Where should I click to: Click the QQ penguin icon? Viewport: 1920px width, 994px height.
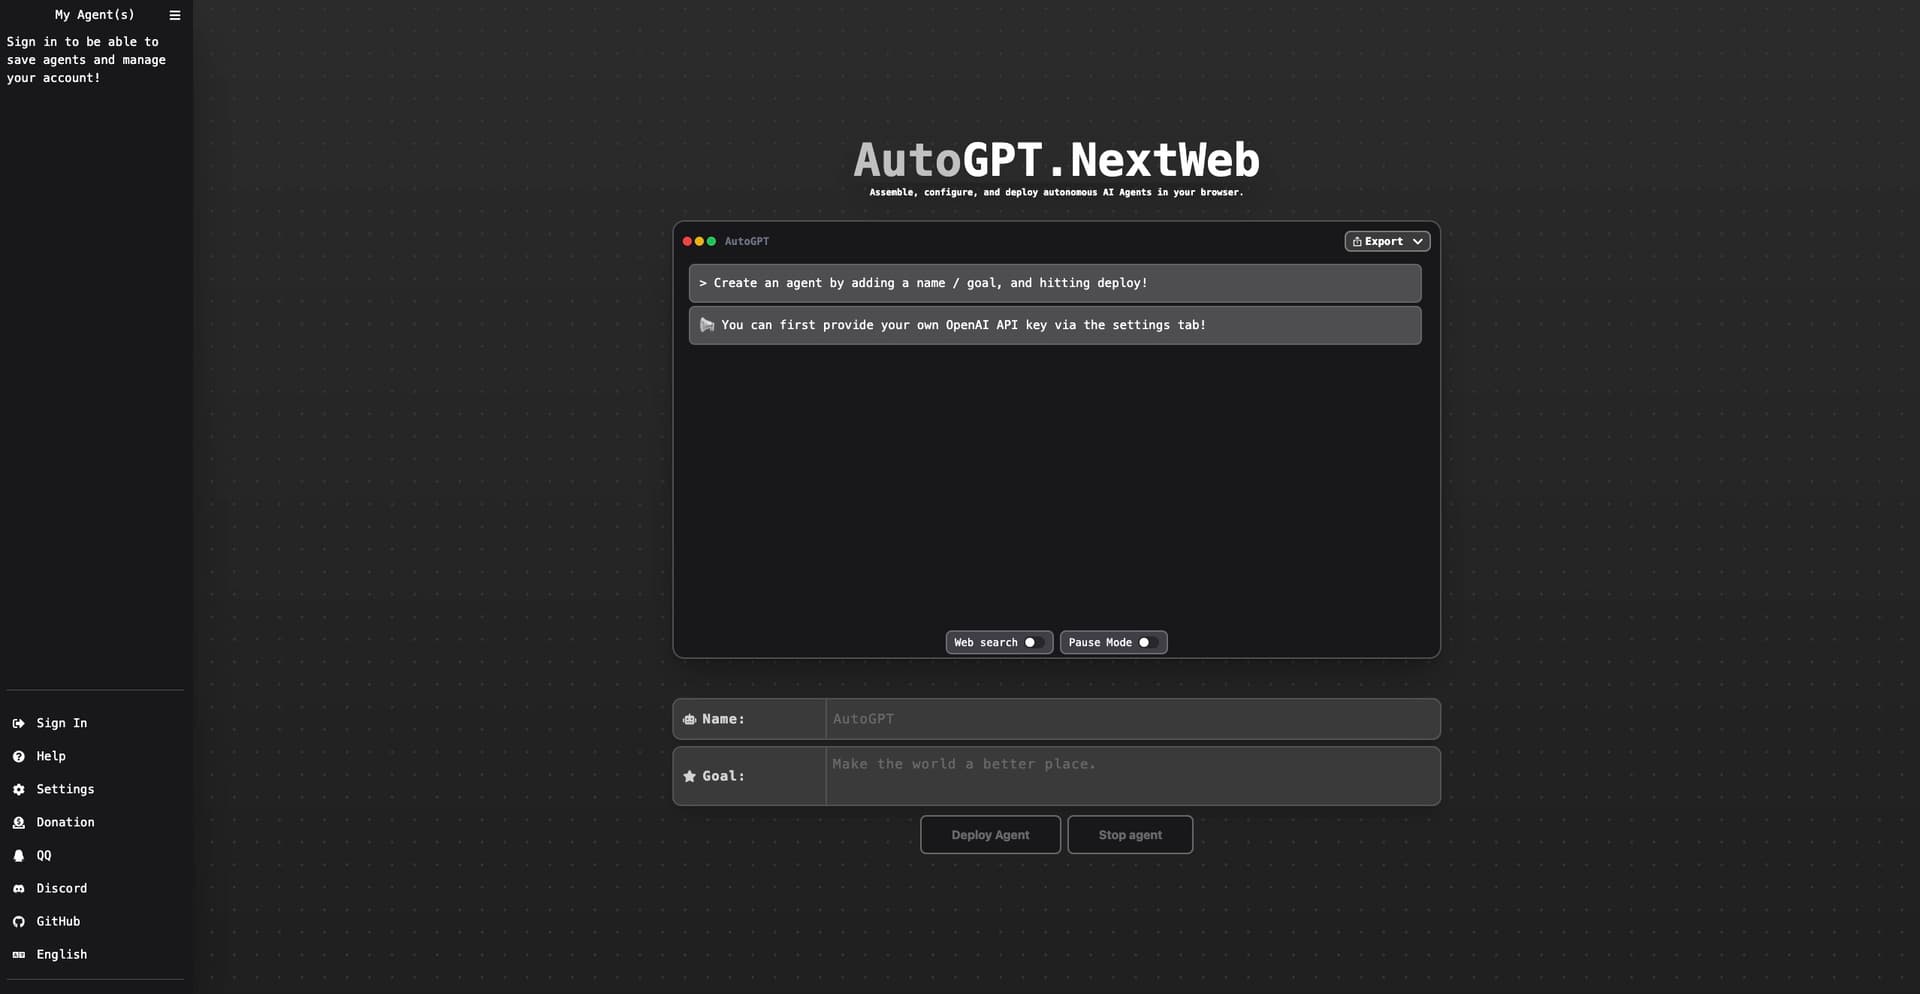click(18, 855)
